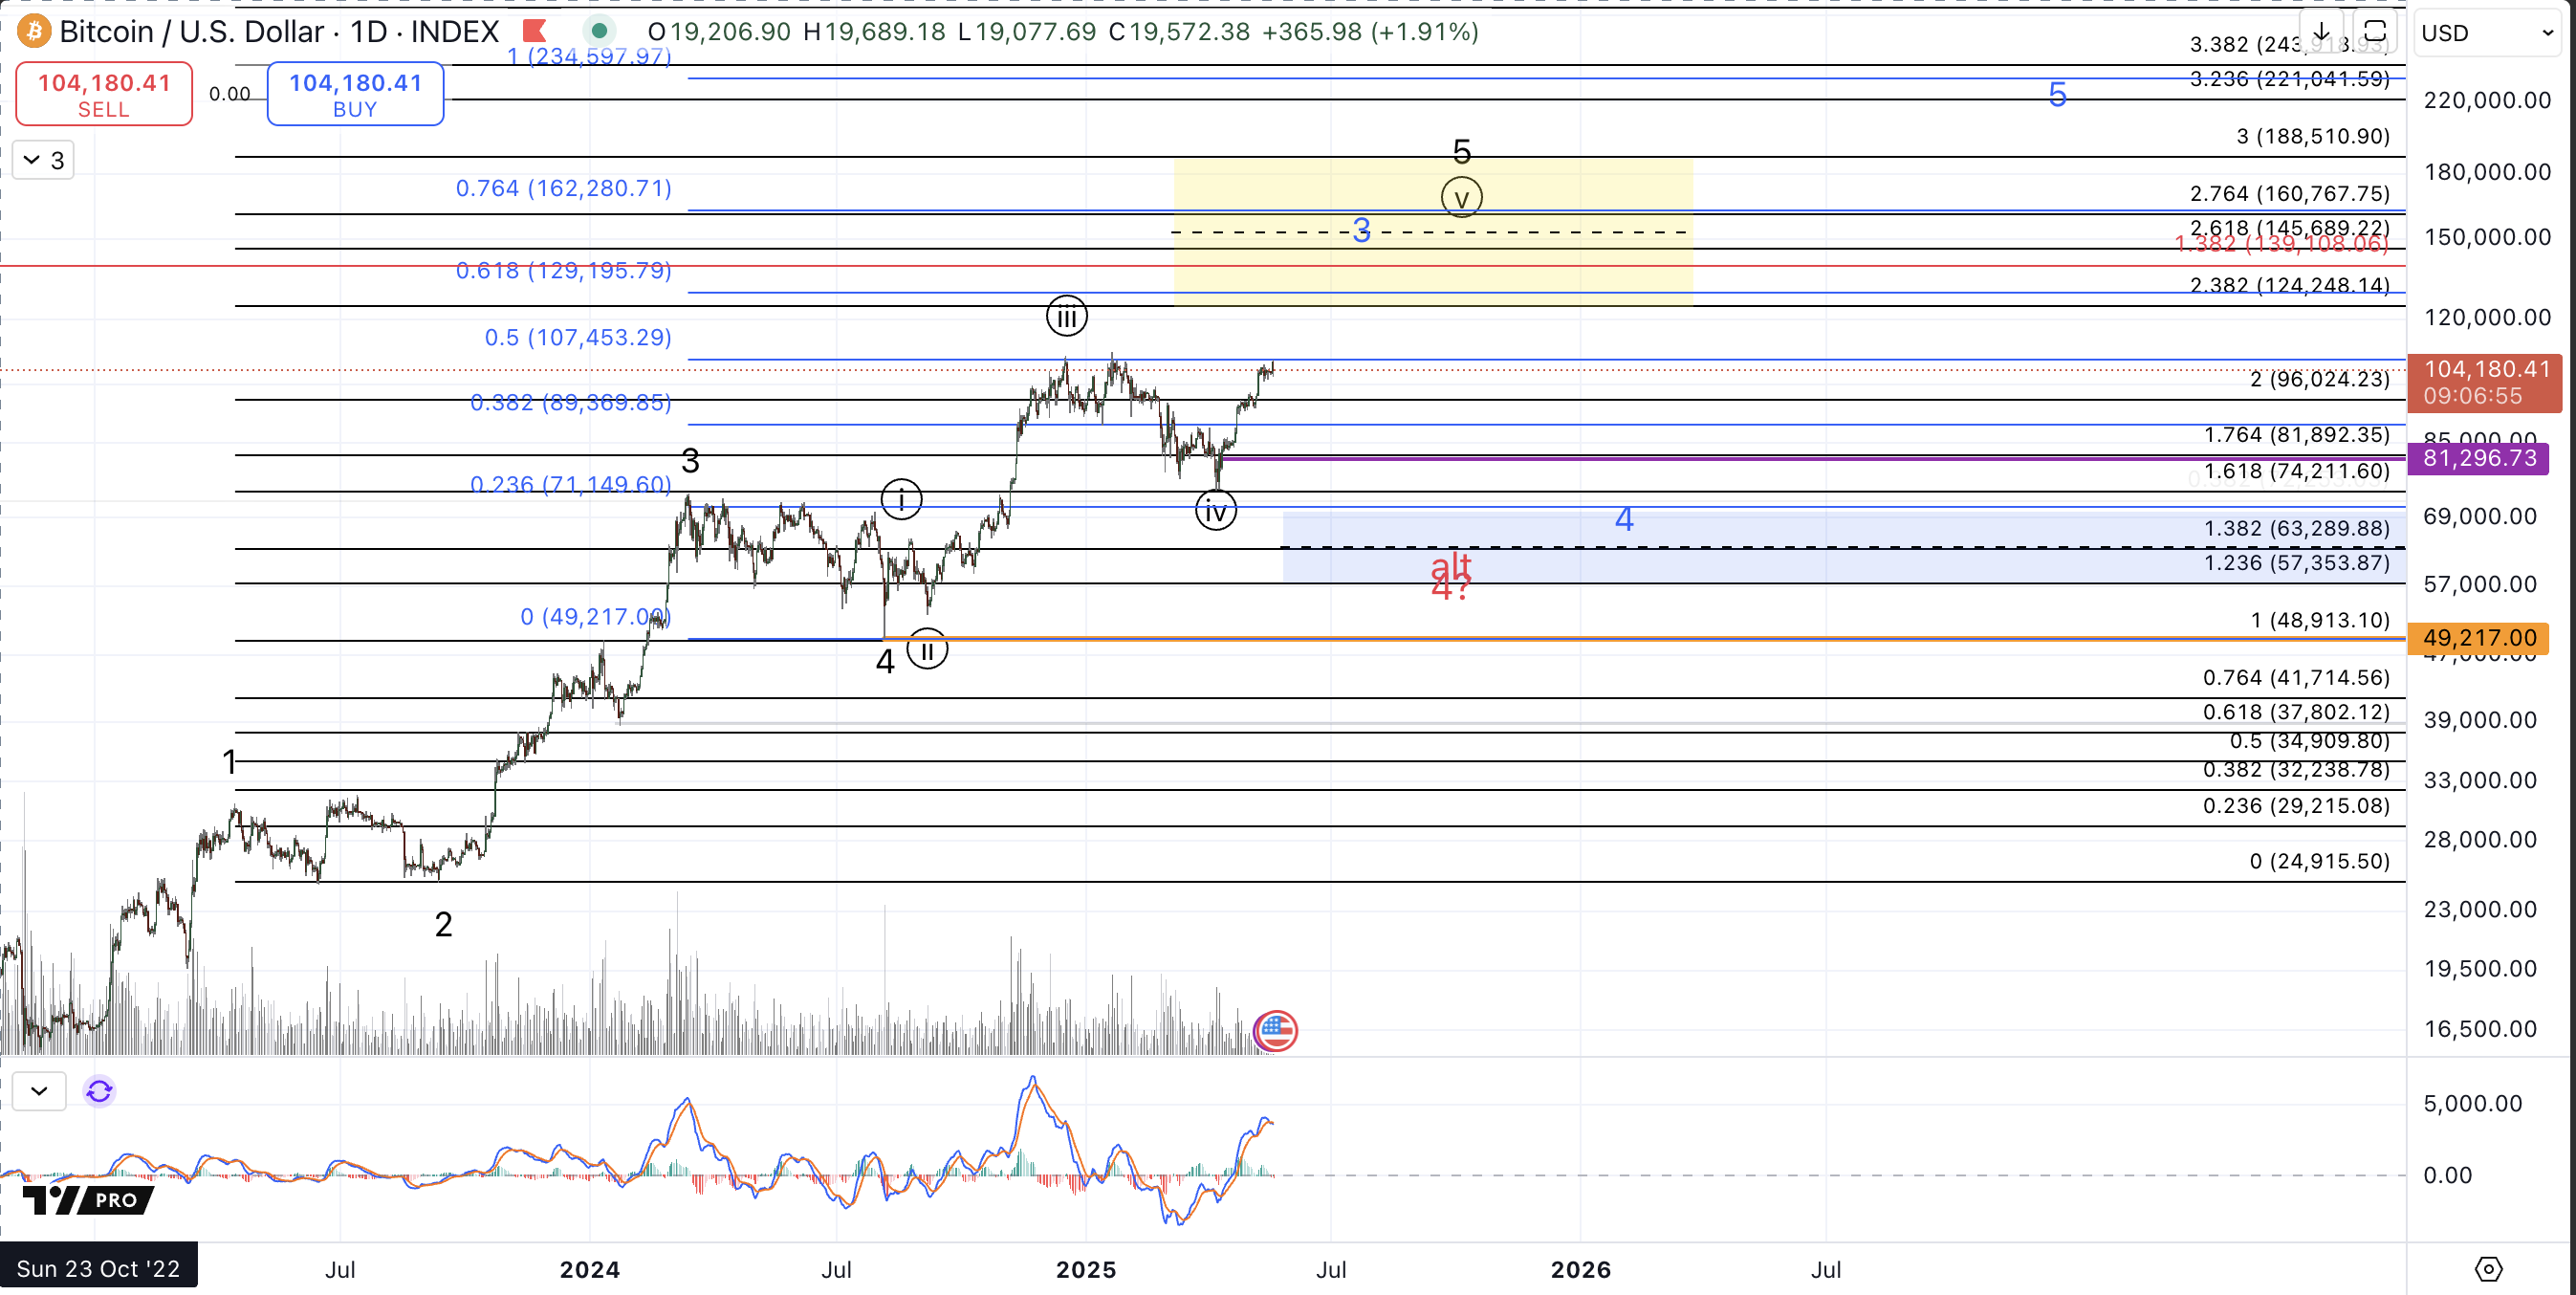
Task: Open the chart settings hexagon icon
Action: pos(2488,1269)
